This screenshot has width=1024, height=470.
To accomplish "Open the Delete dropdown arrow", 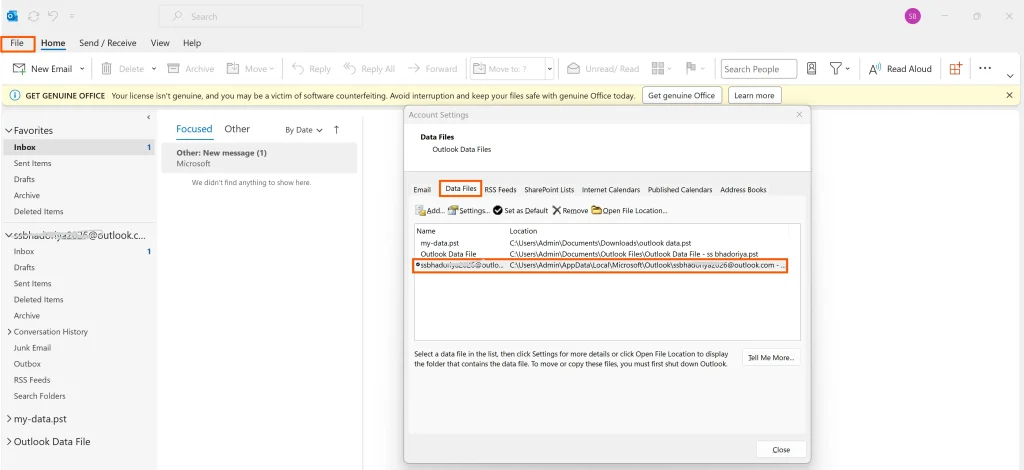I will (x=153, y=69).
